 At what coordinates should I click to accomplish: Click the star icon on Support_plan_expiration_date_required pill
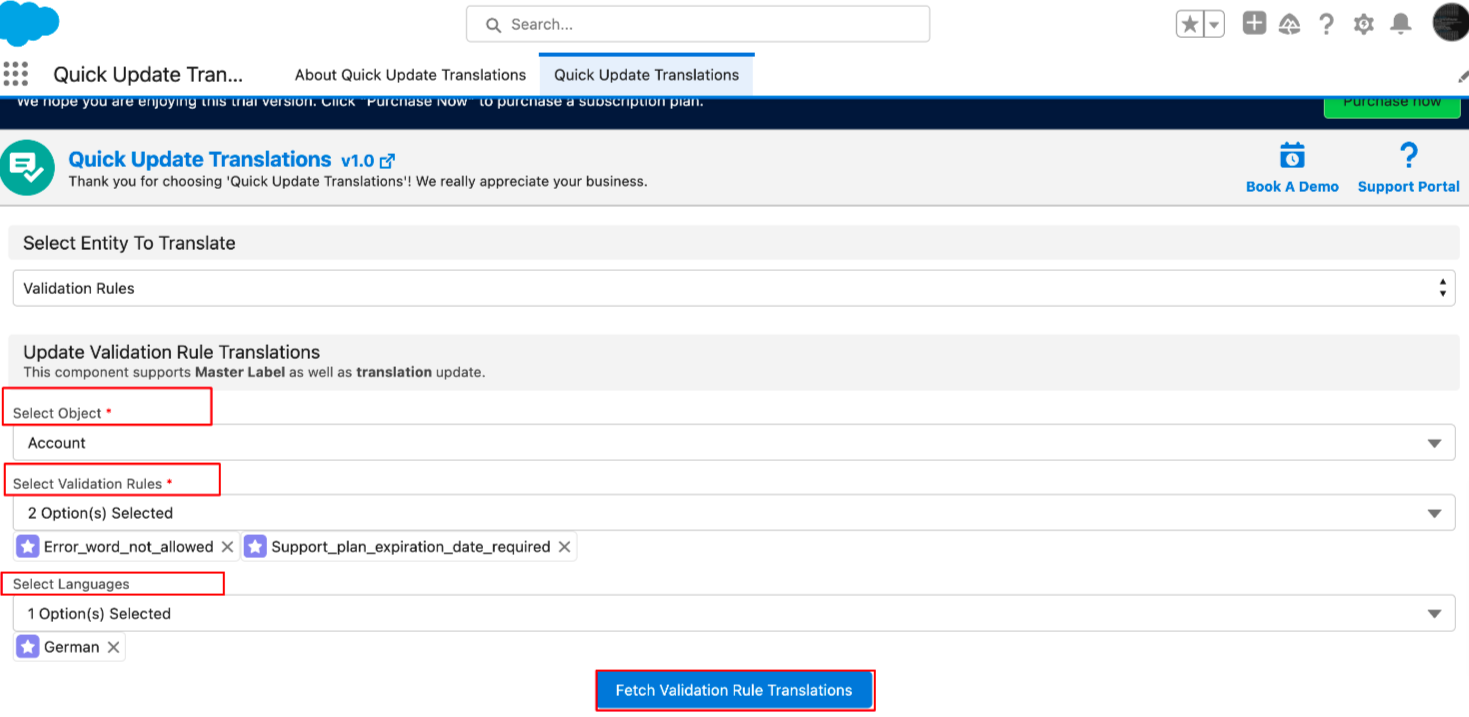pos(255,547)
